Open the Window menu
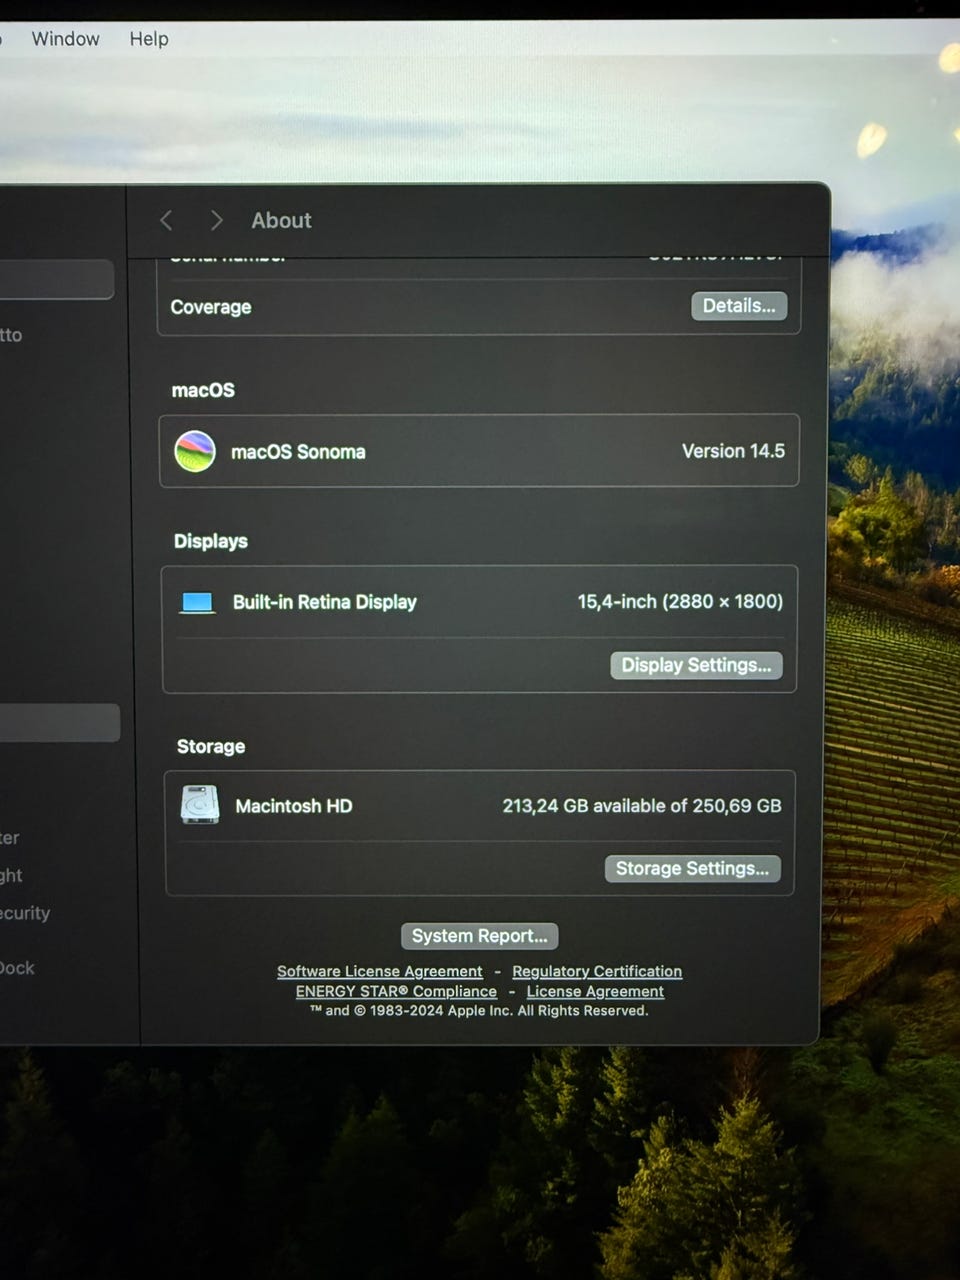 pyautogui.click(x=65, y=39)
